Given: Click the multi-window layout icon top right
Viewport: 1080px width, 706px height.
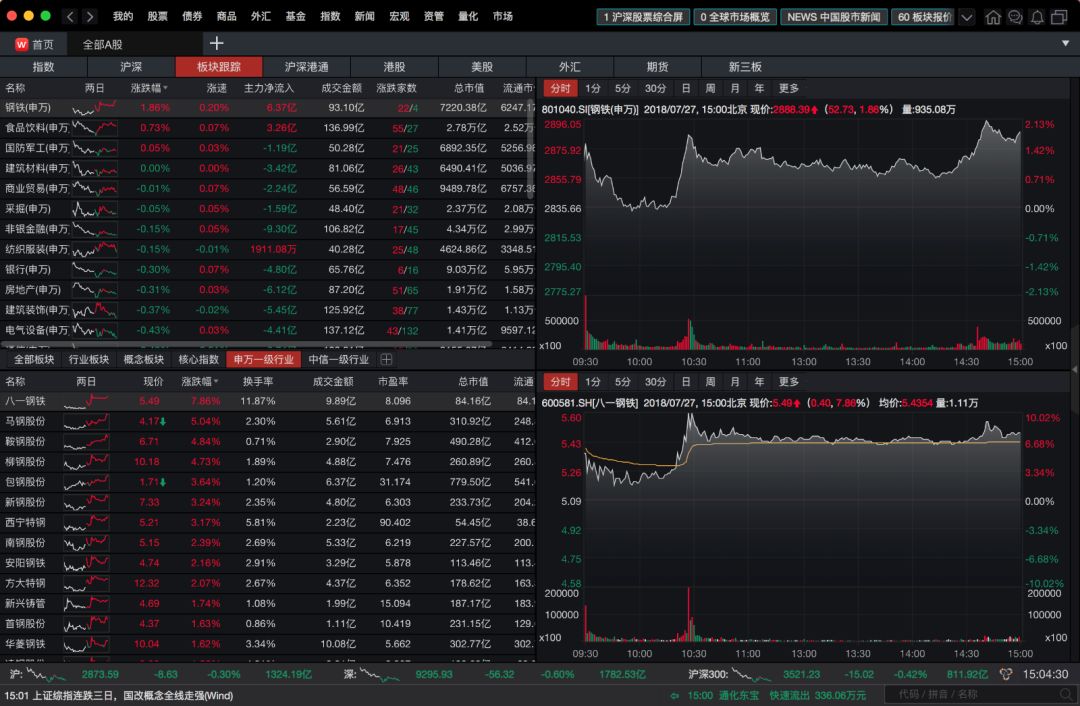Looking at the screenshot, I should [1059, 16].
